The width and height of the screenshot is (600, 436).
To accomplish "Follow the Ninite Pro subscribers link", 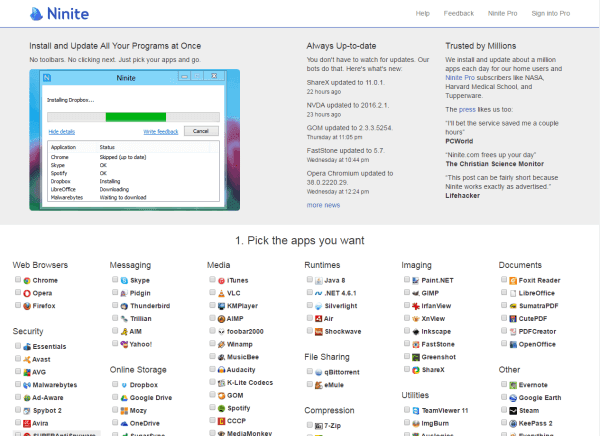I will coord(460,78).
